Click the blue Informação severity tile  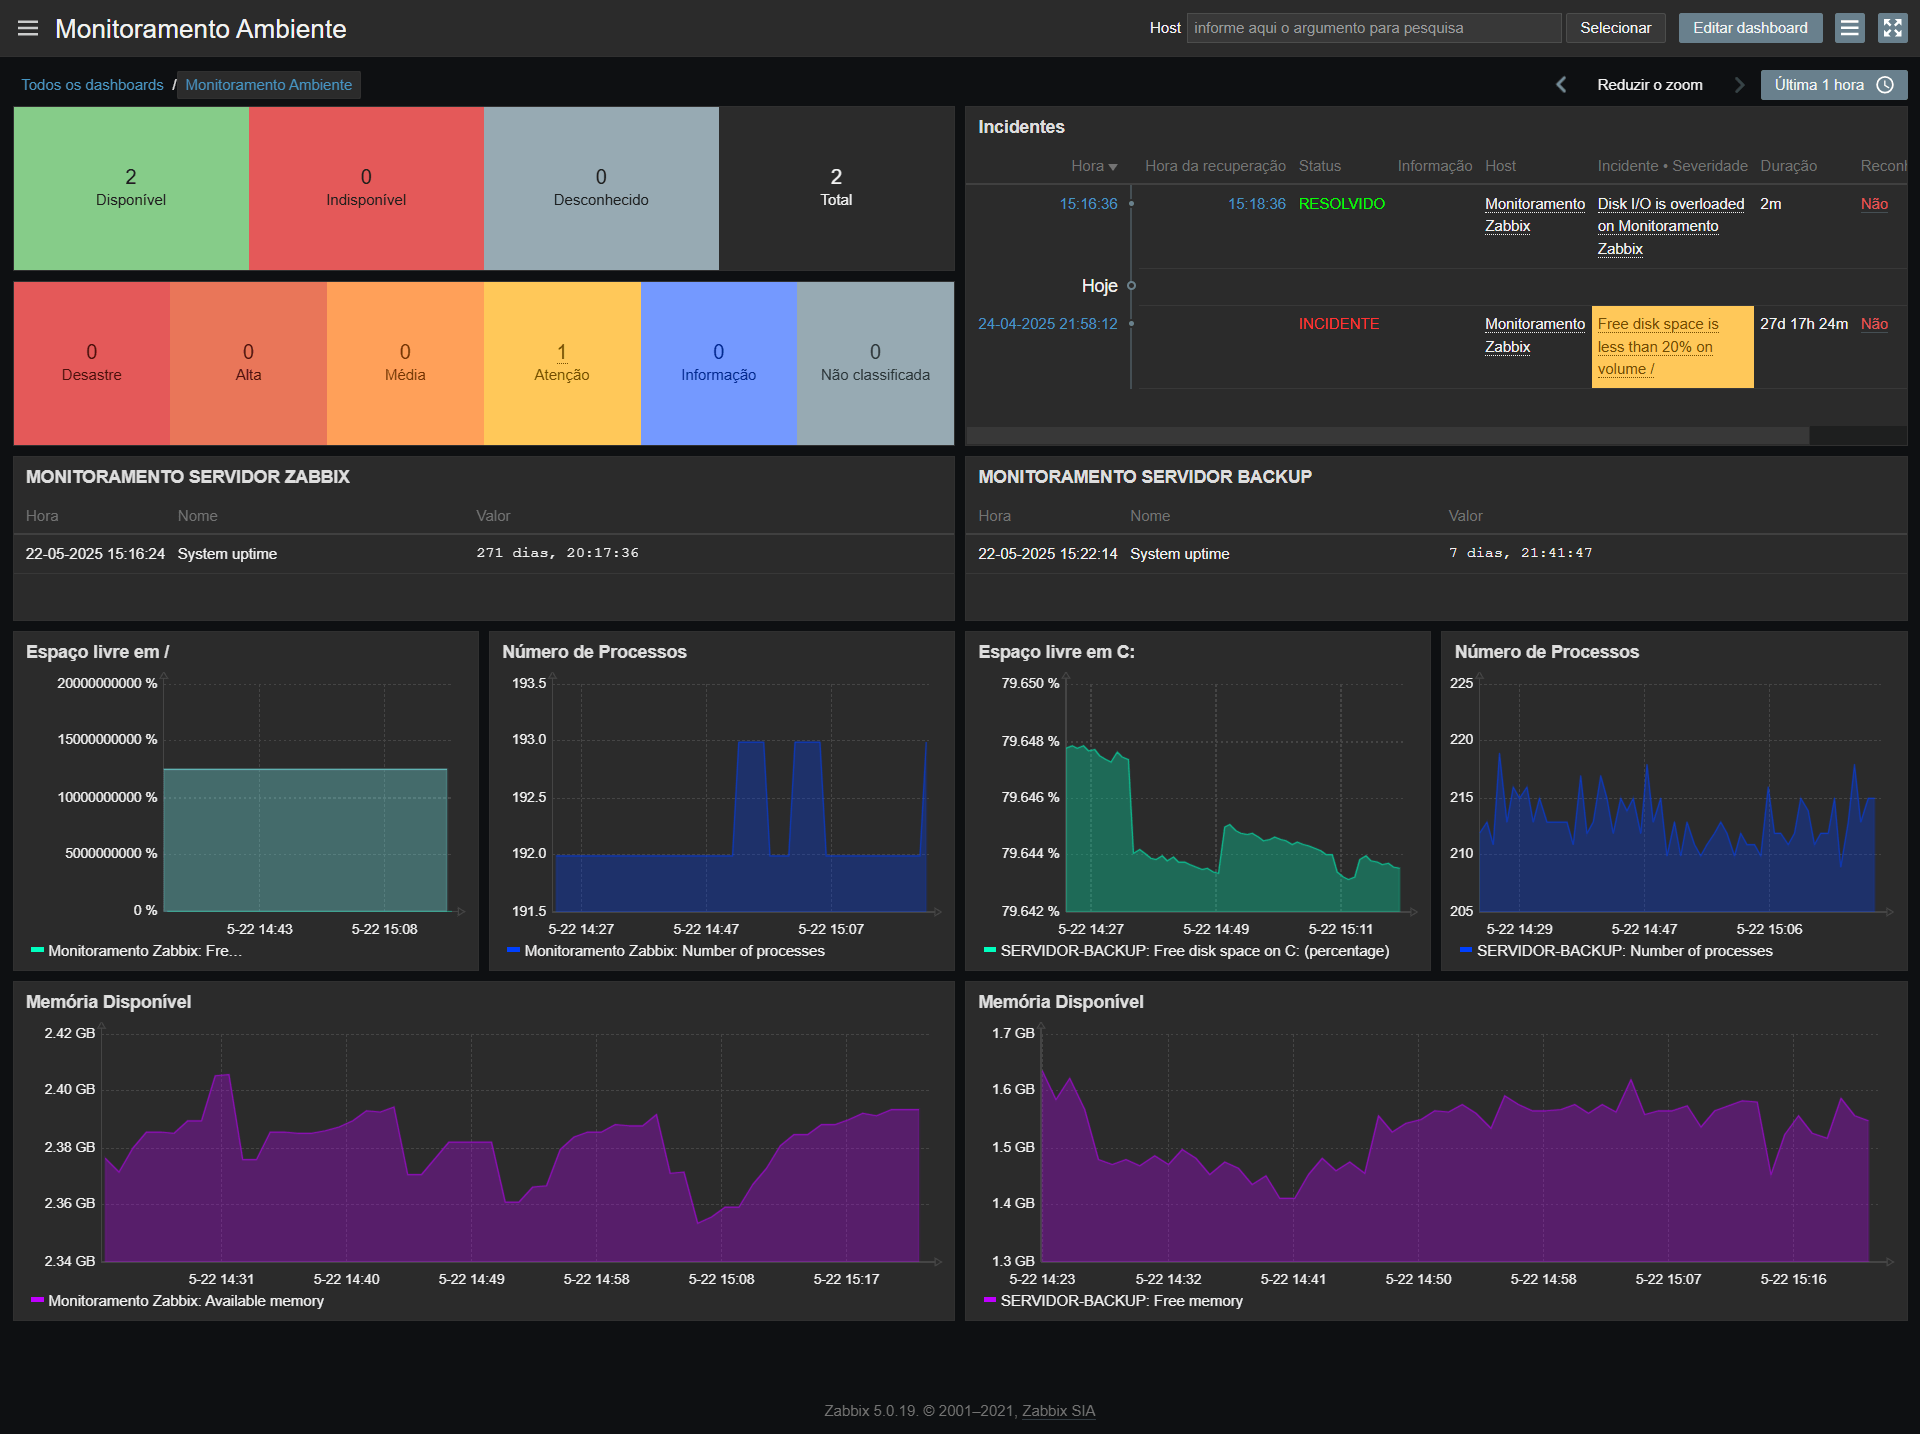(x=719, y=363)
